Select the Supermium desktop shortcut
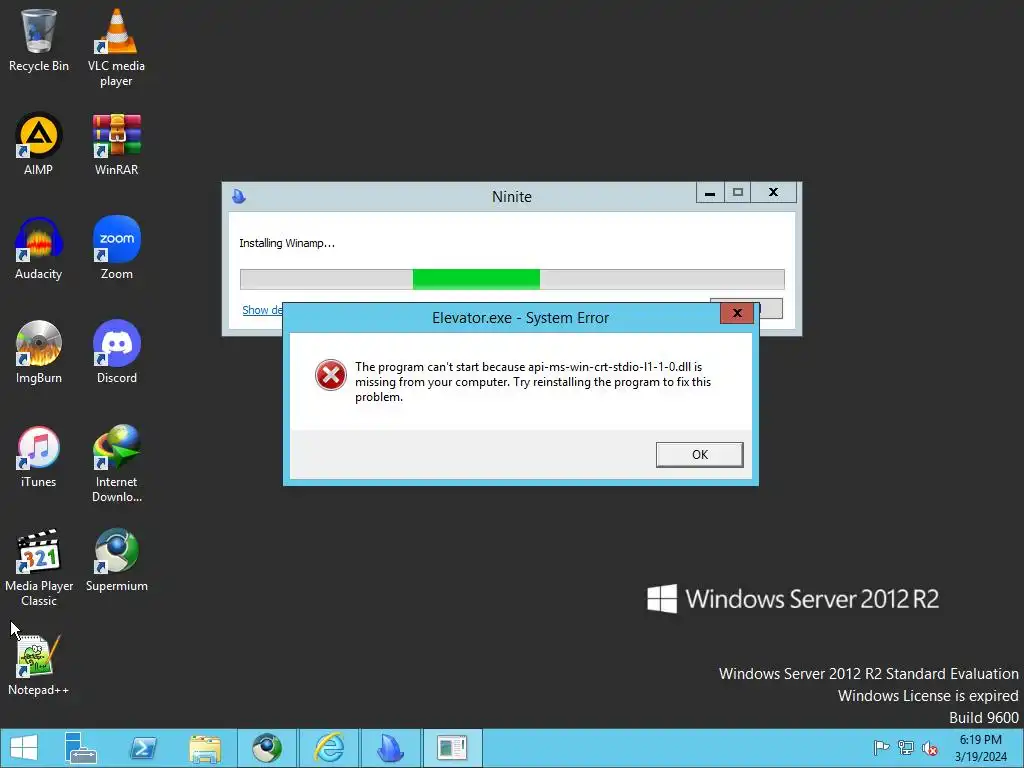Screen dimensions: 1024x768 point(116,560)
